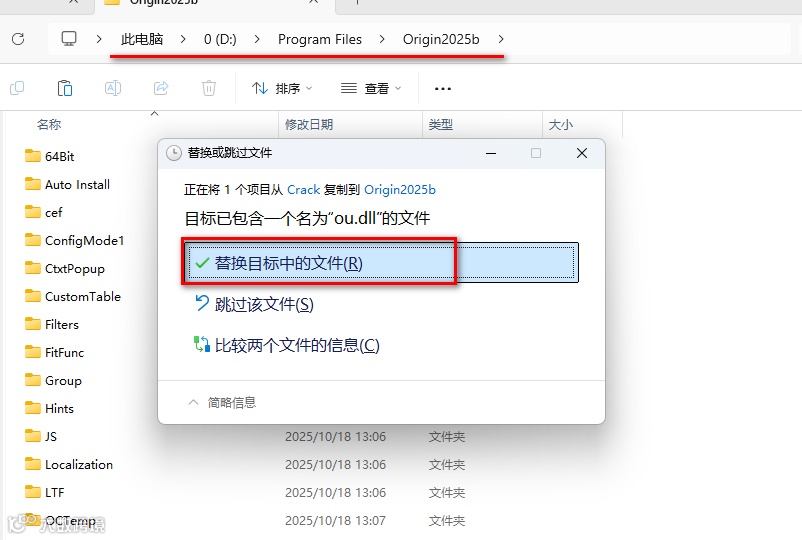Open the Crack source folder link
802x540 pixels.
point(303,190)
